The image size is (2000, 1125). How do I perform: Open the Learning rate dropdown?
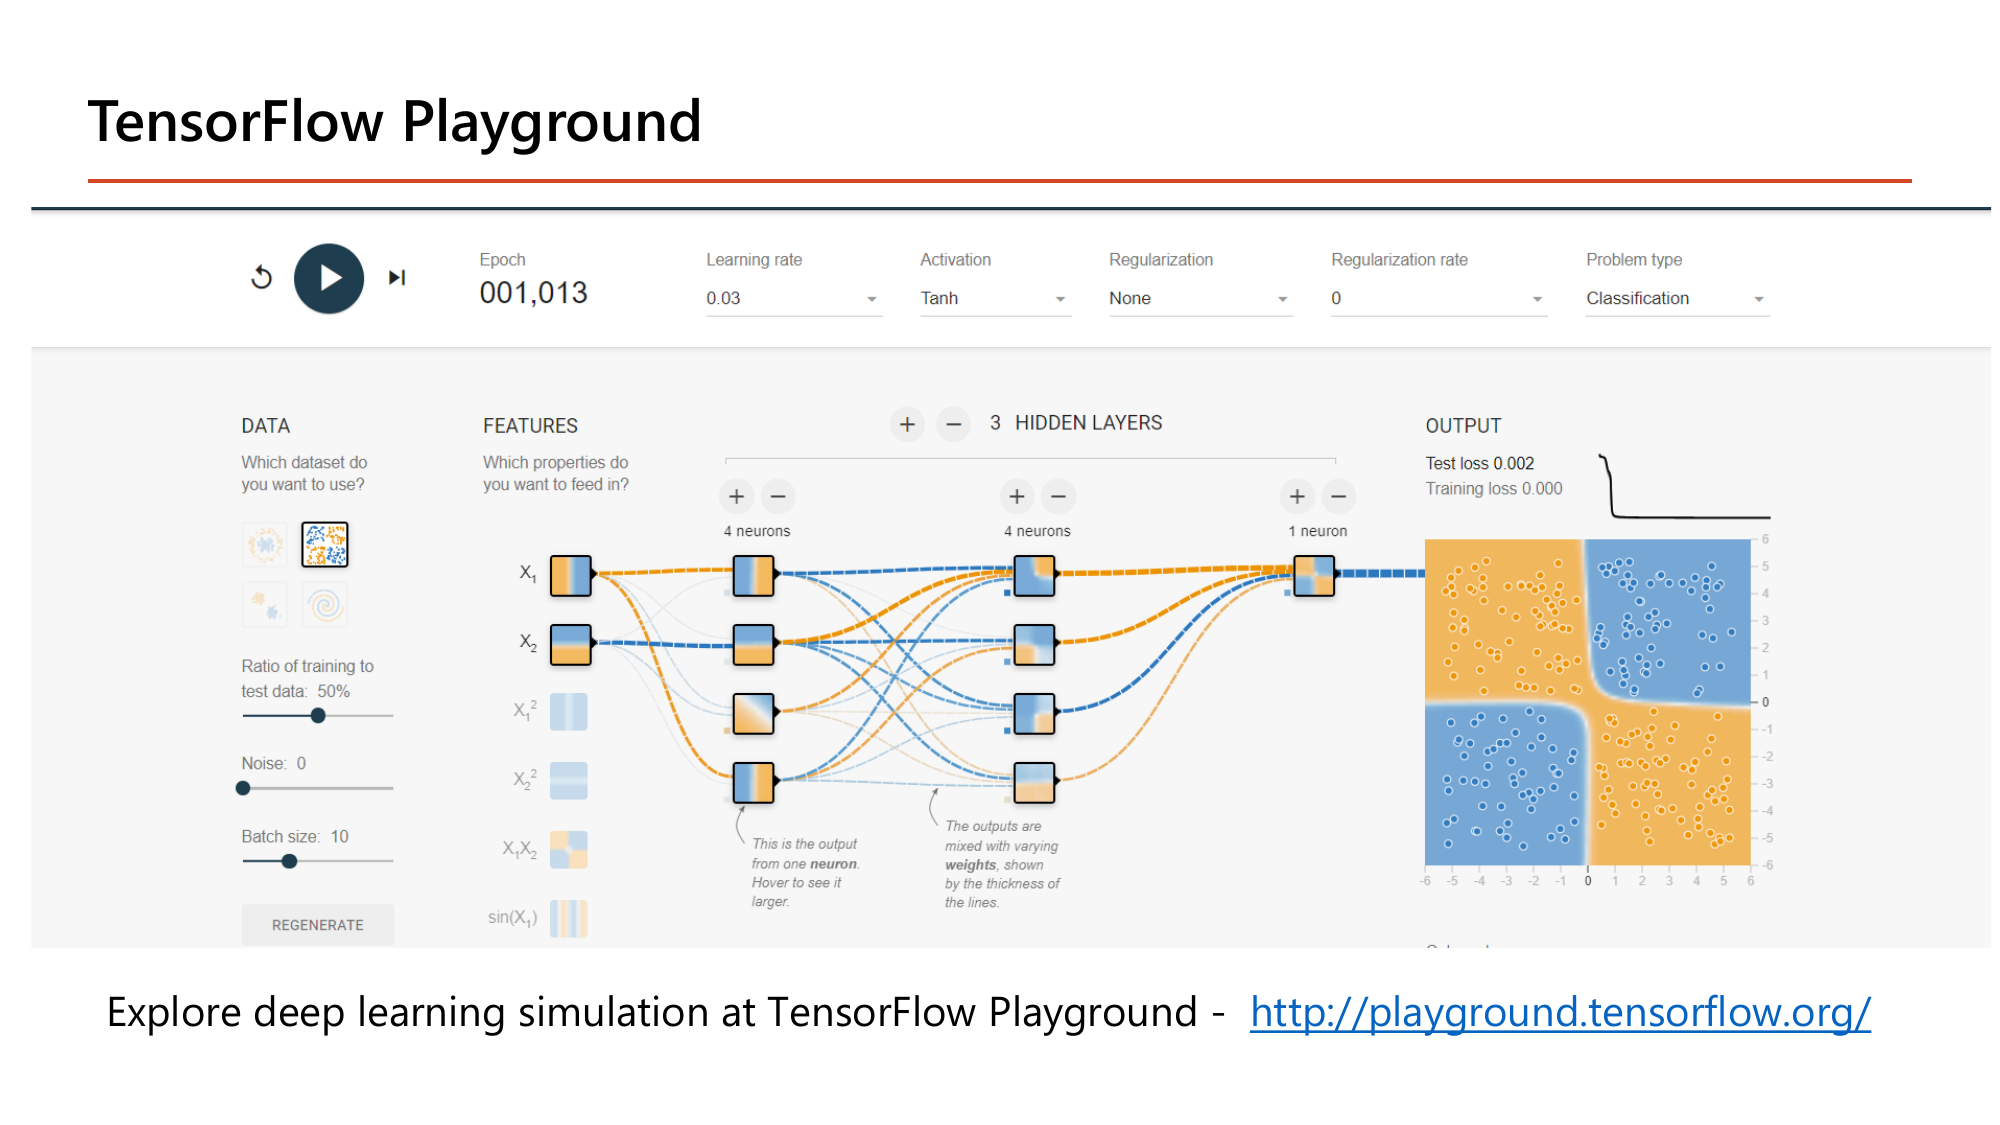(794, 298)
